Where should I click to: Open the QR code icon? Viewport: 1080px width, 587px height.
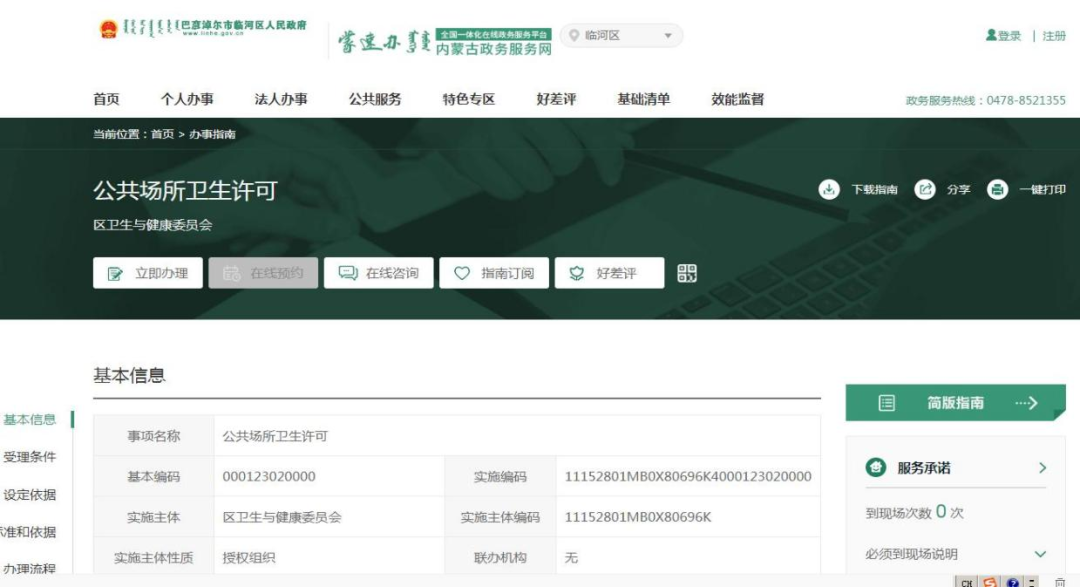click(686, 273)
